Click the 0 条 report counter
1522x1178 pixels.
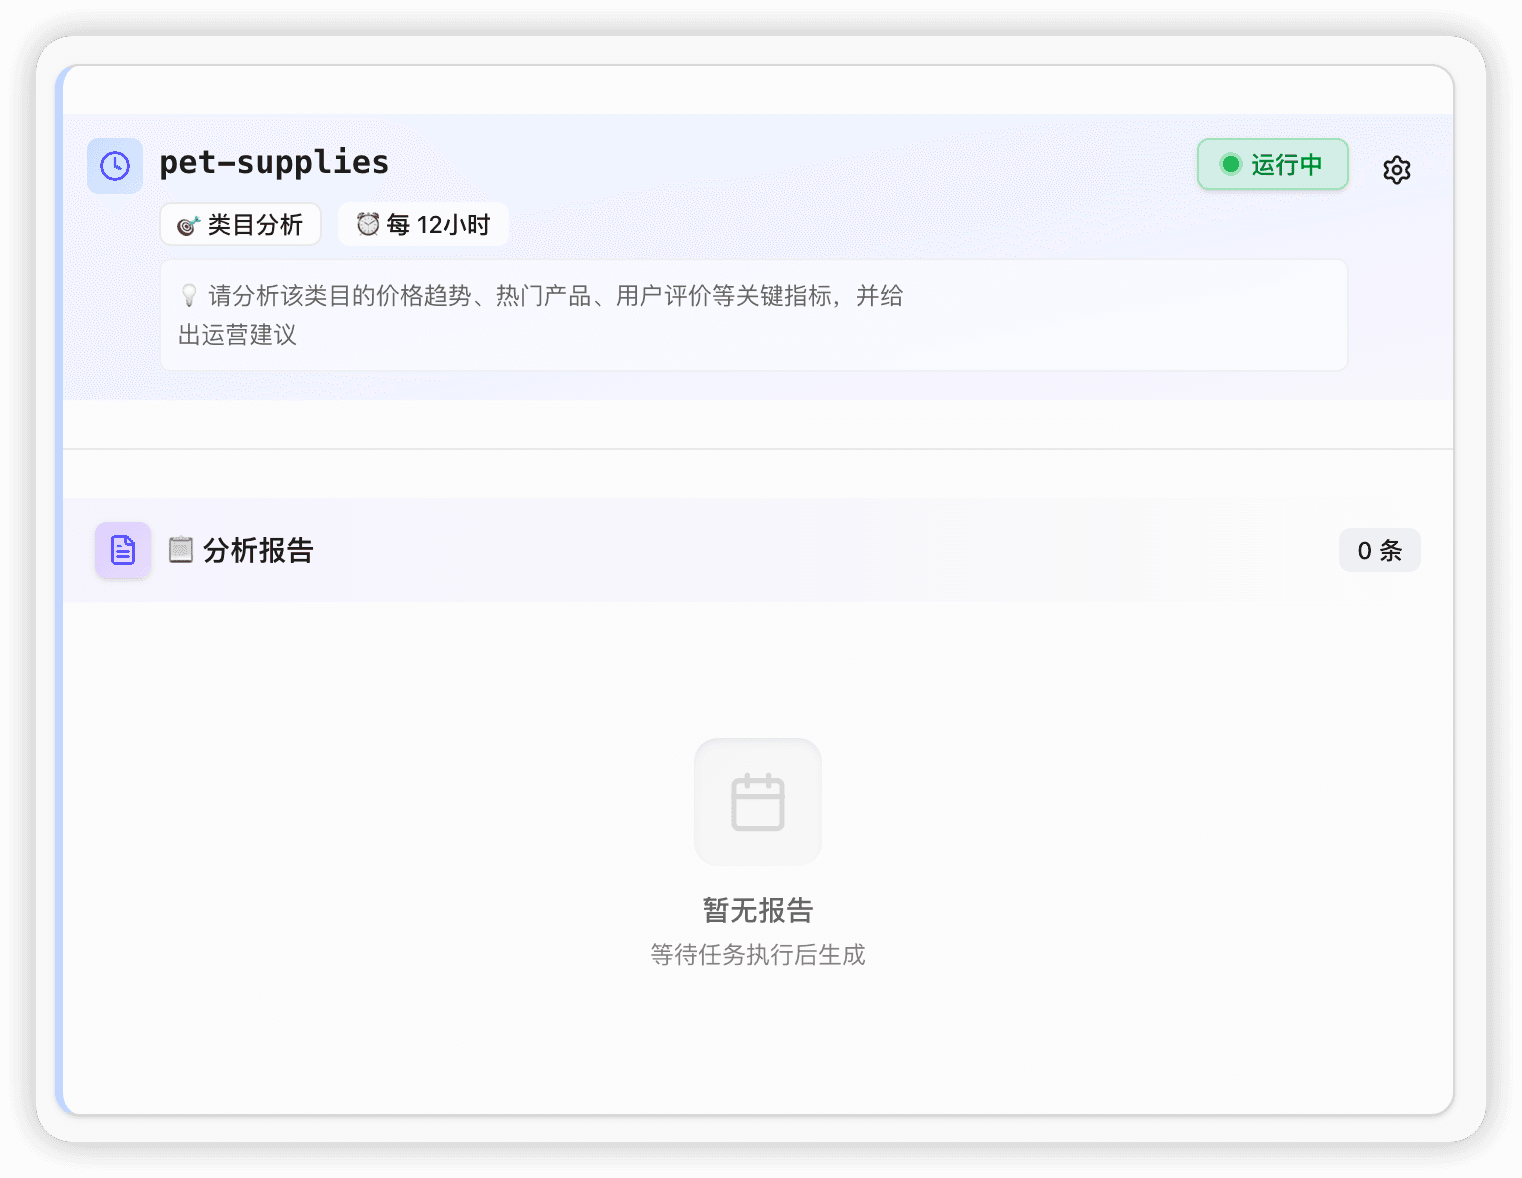click(1380, 549)
